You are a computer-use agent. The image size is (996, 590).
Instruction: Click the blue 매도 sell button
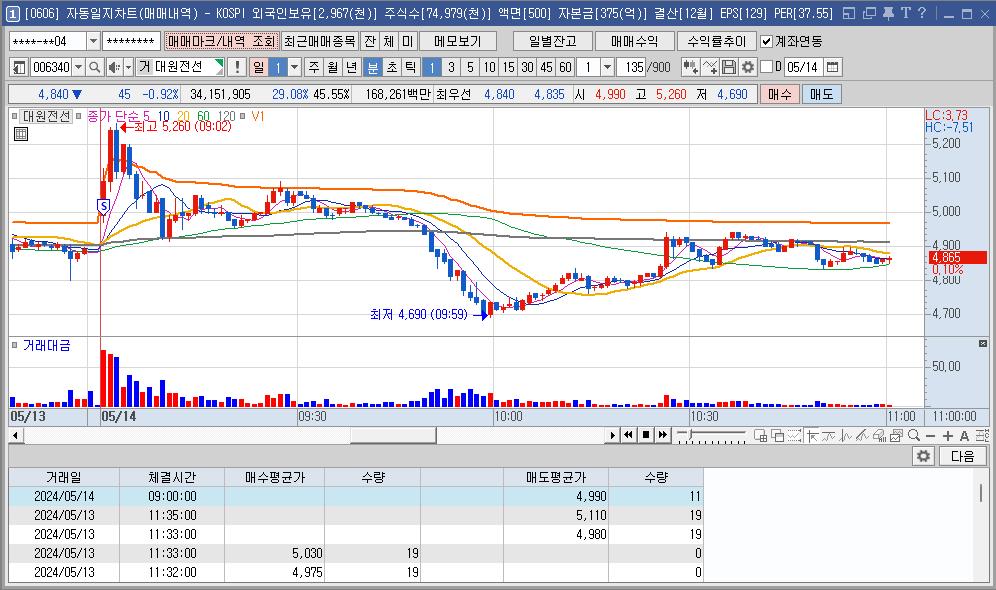point(821,94)
